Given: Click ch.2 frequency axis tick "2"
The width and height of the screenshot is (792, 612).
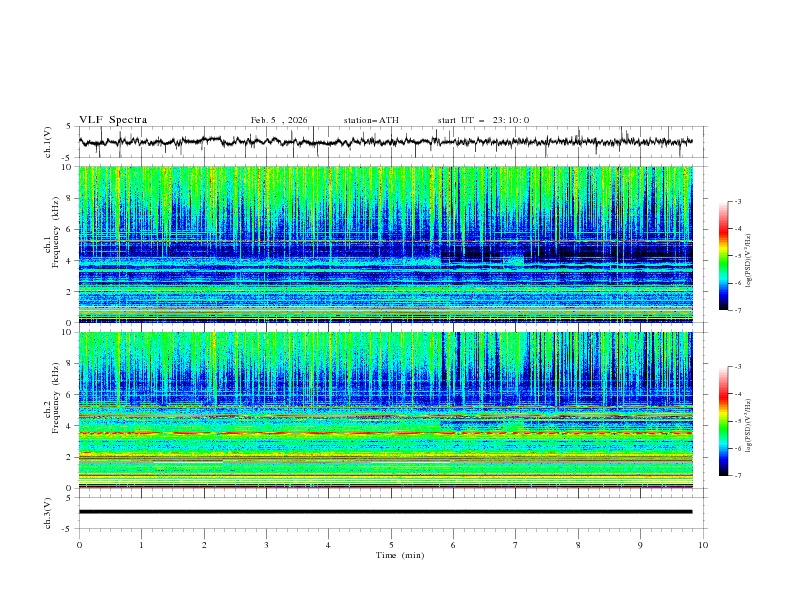Looking at the screenshot, I should (x=71, y=457).
